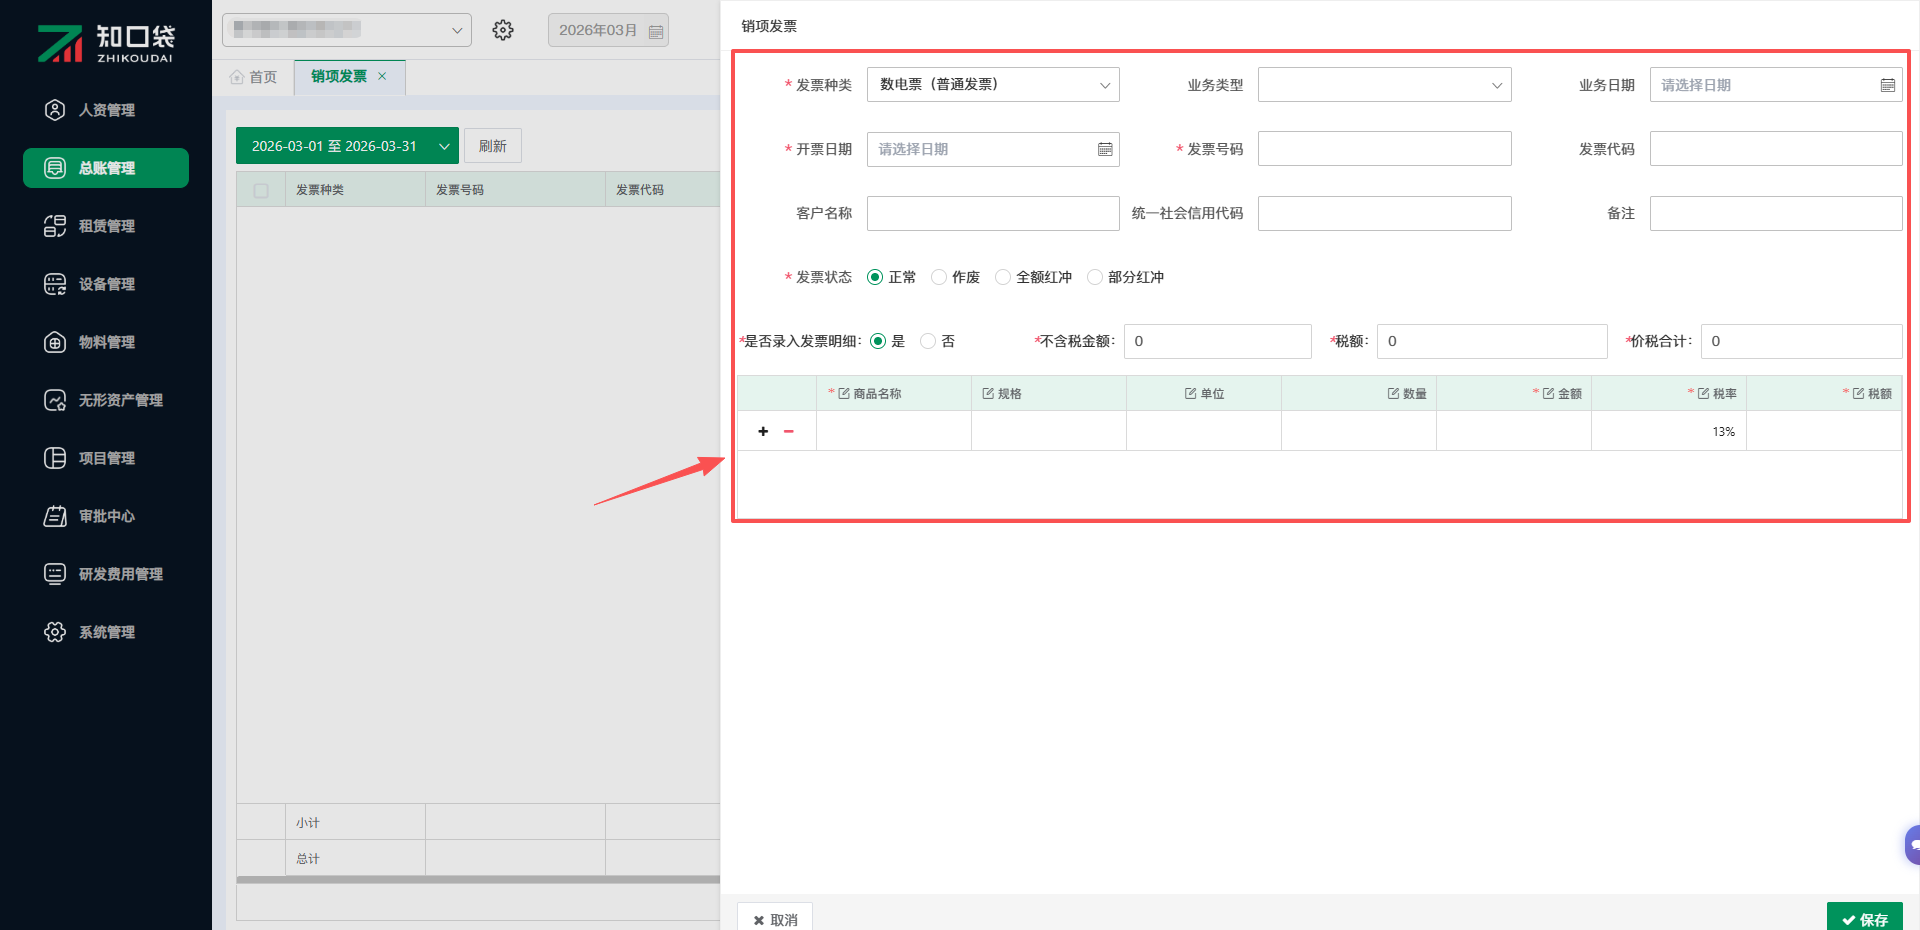The width and height of the screenshot is (1920, 930).
Task: Click the 客户名称 input field
Action: (x=993, y=213)
